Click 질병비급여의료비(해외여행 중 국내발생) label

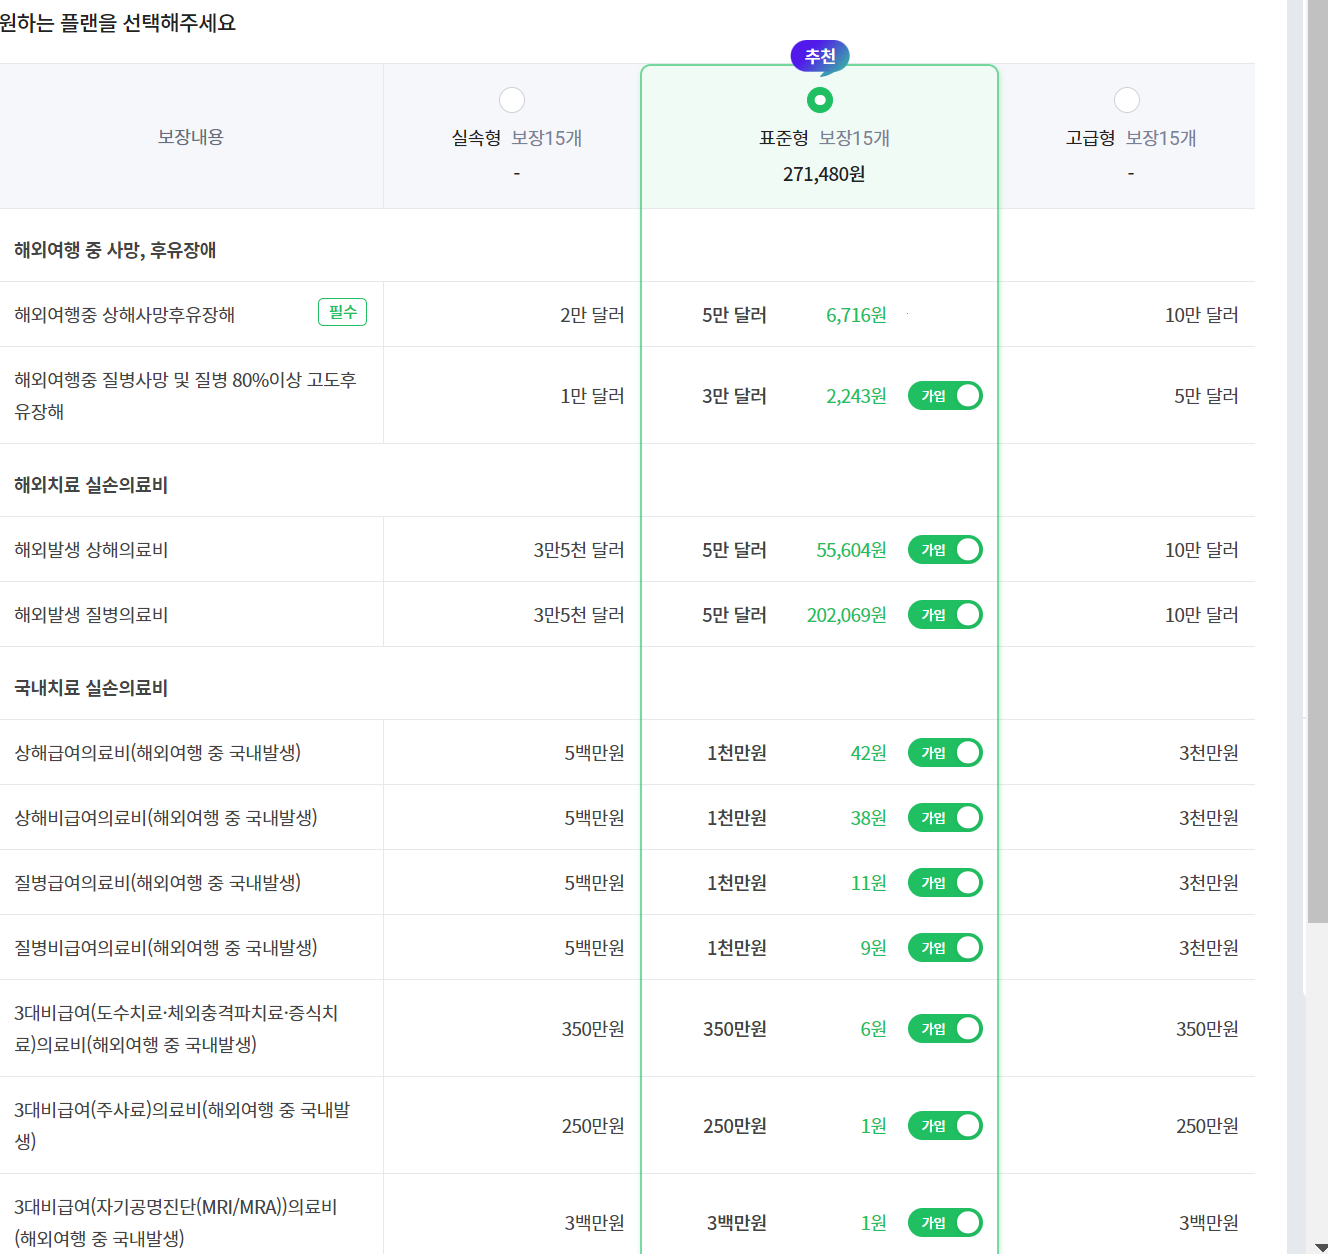coord(165,948)
